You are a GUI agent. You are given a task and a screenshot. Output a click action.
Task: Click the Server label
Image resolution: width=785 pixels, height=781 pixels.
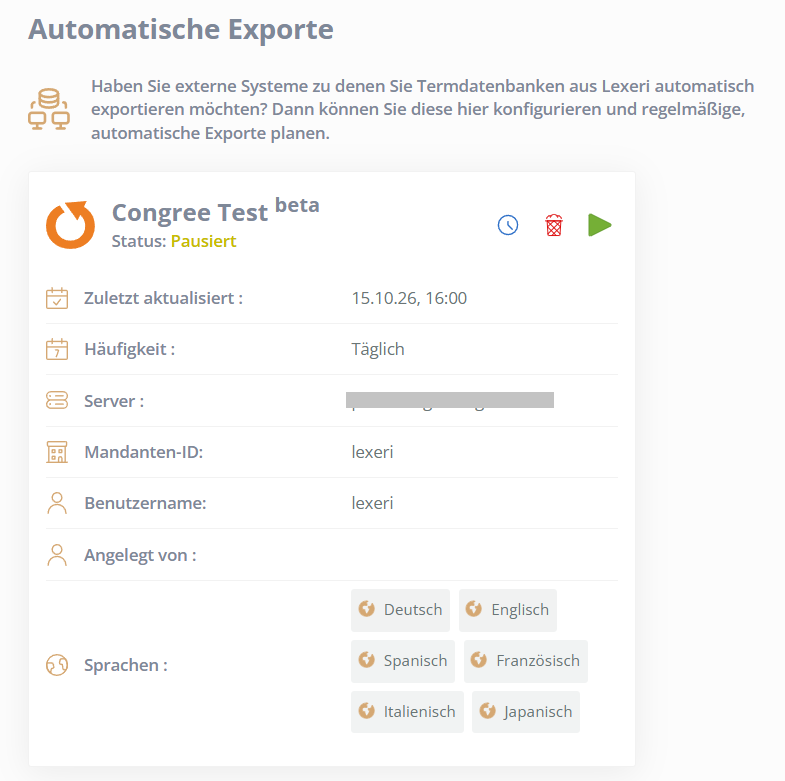click(114, 402)
